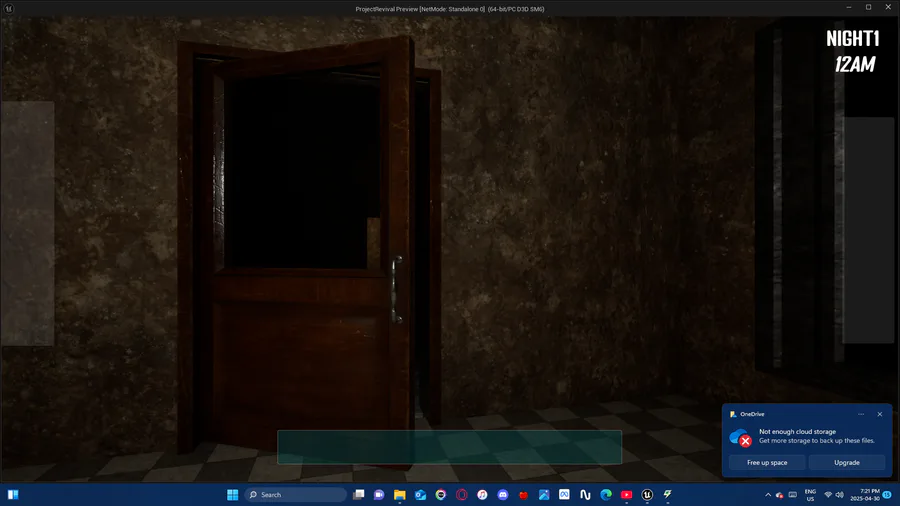900x506 pixels.
Task: Click the 12AM clock text
Action: (x=855, y=64)
